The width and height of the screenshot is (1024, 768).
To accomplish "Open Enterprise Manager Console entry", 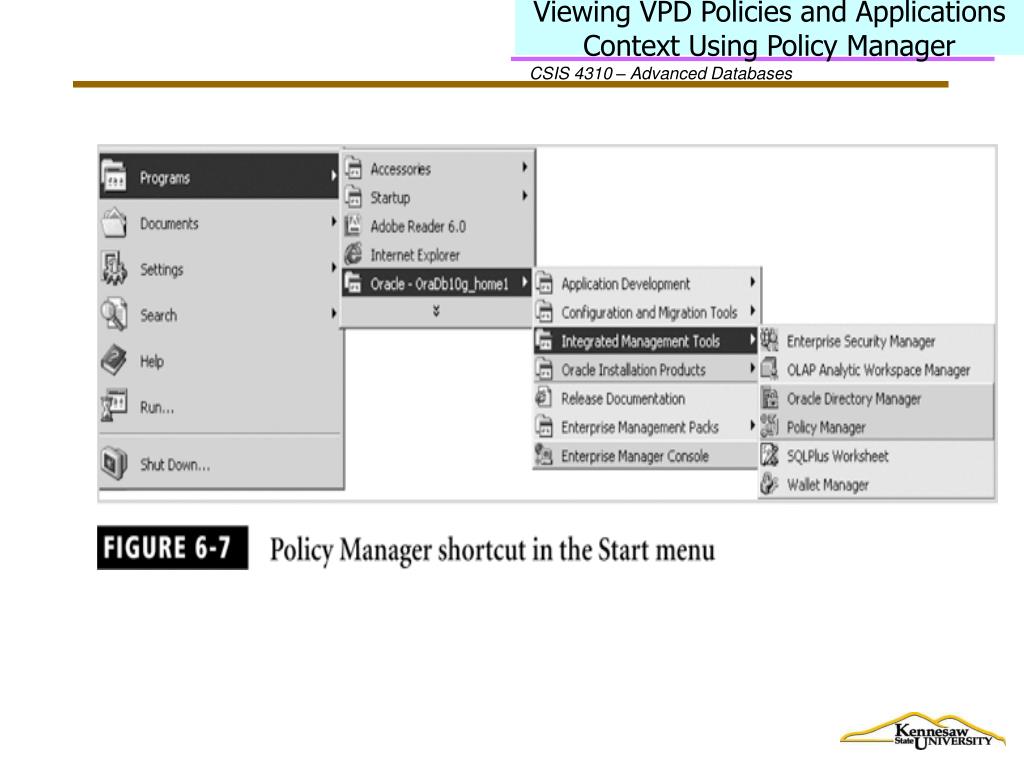I will 646,456.
